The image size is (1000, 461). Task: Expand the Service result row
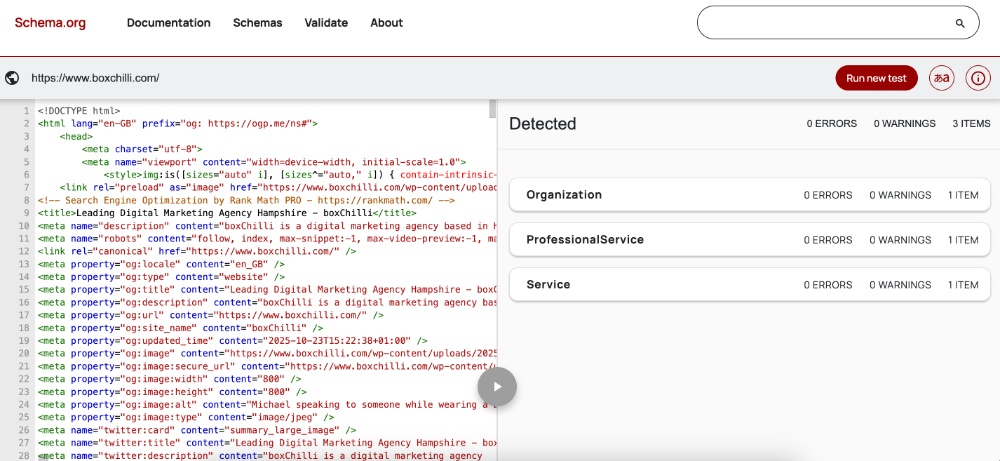click(x=750, y=284)
